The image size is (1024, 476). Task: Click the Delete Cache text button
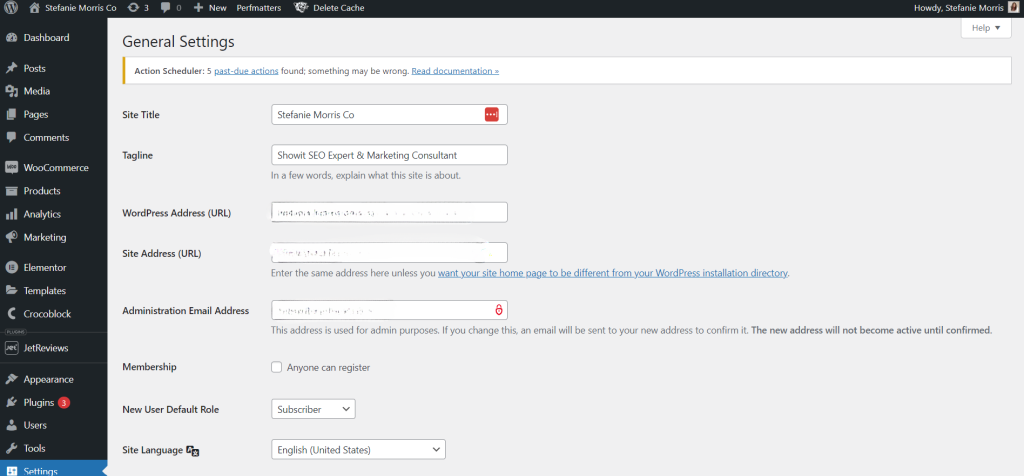[338, 8]
